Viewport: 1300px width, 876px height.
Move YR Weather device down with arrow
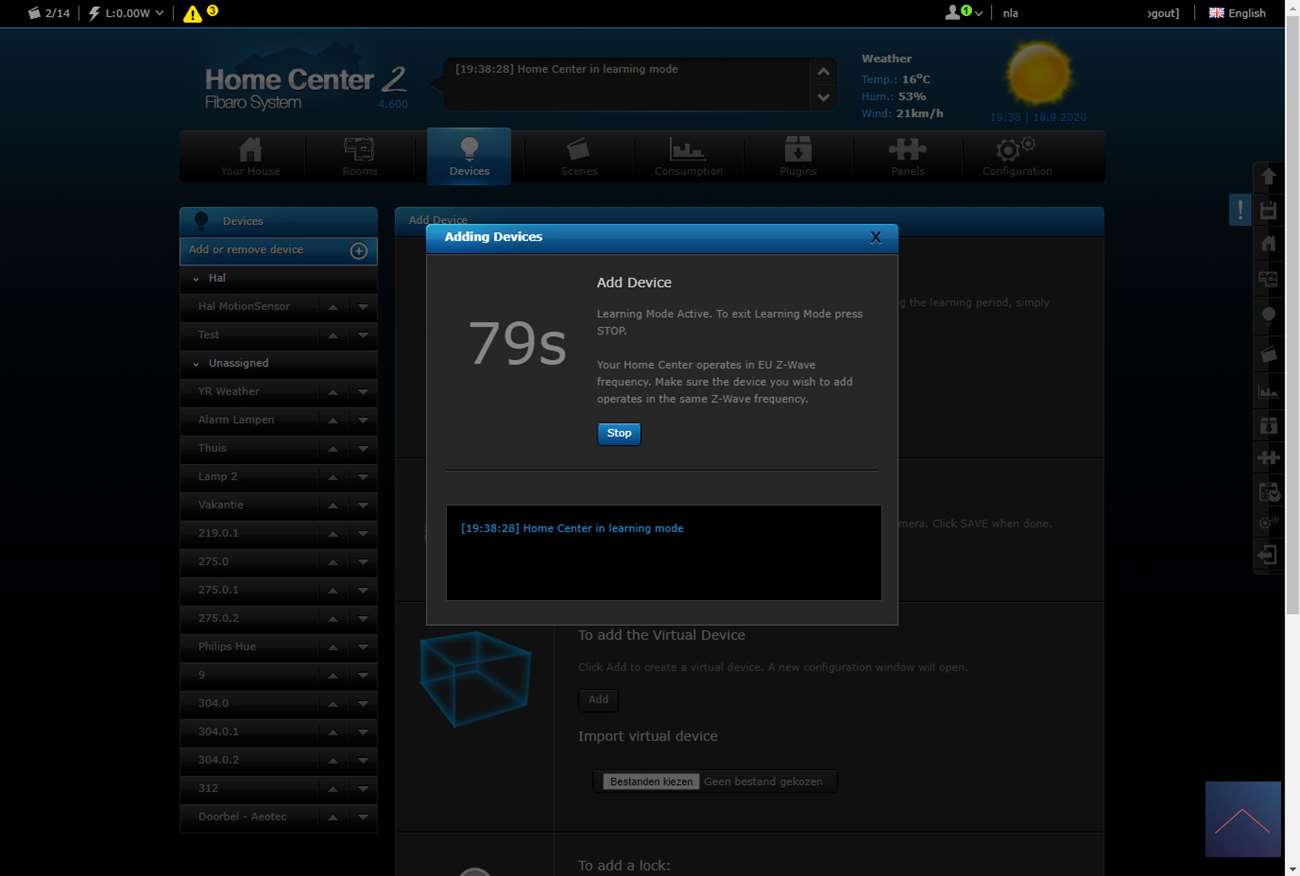point(363,392)
